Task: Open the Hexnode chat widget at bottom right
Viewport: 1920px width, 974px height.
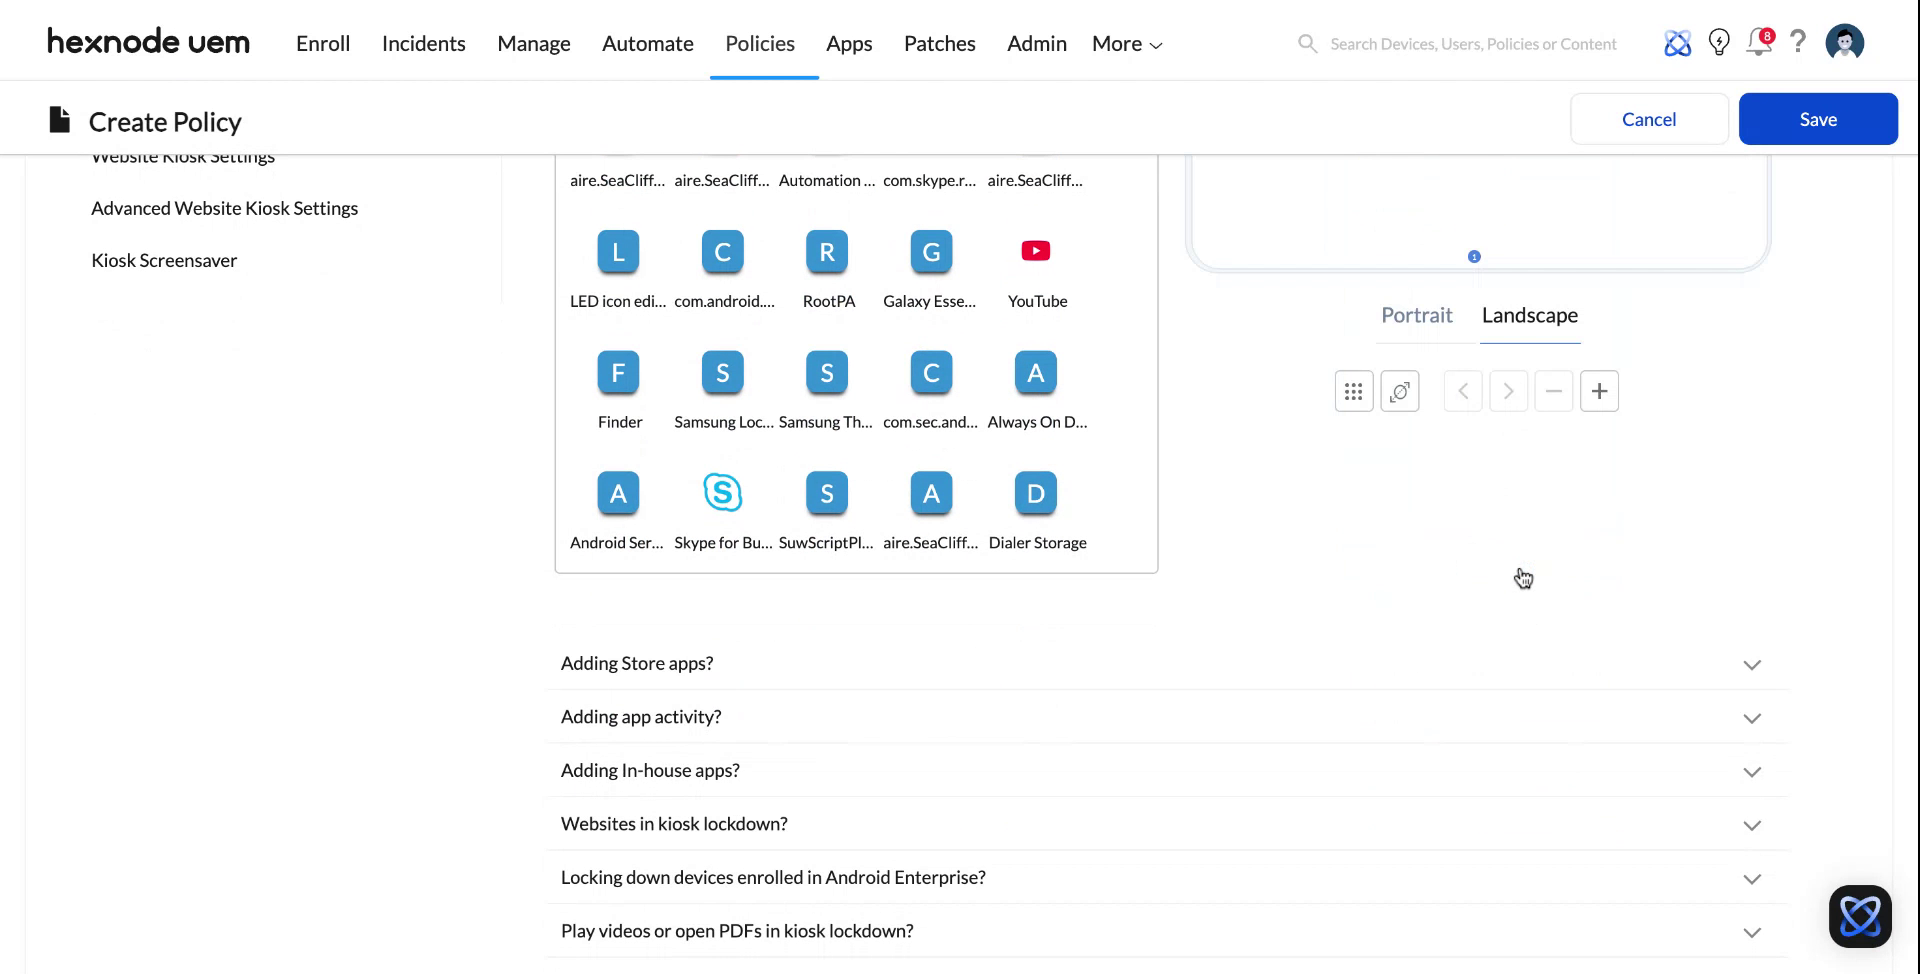Action: 1859,915
